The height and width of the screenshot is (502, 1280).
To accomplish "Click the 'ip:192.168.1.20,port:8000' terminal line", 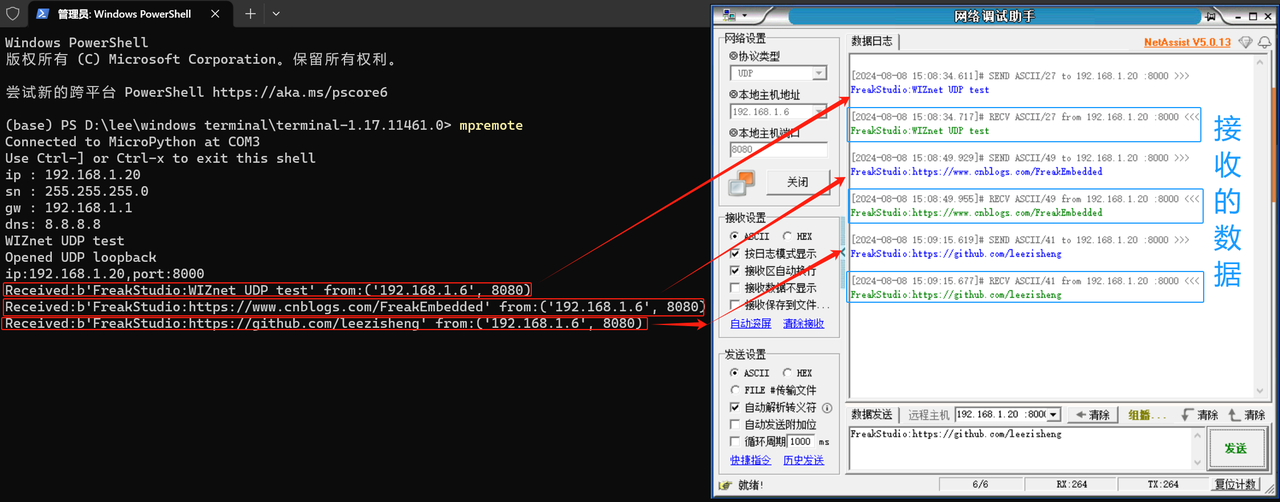I will click(x=105, y=274).
